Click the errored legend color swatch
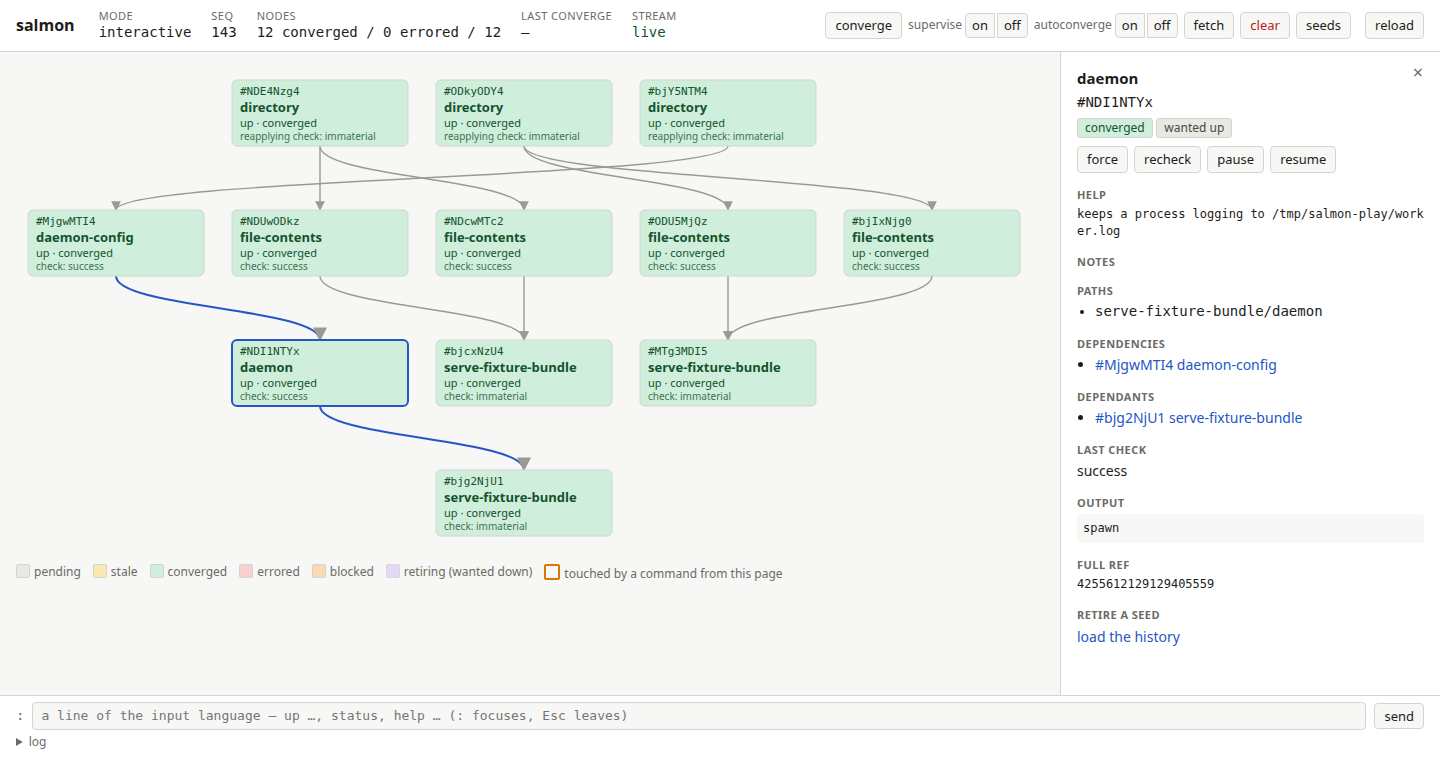This screenshot has height=757, width=1440. tap(246, 572)
